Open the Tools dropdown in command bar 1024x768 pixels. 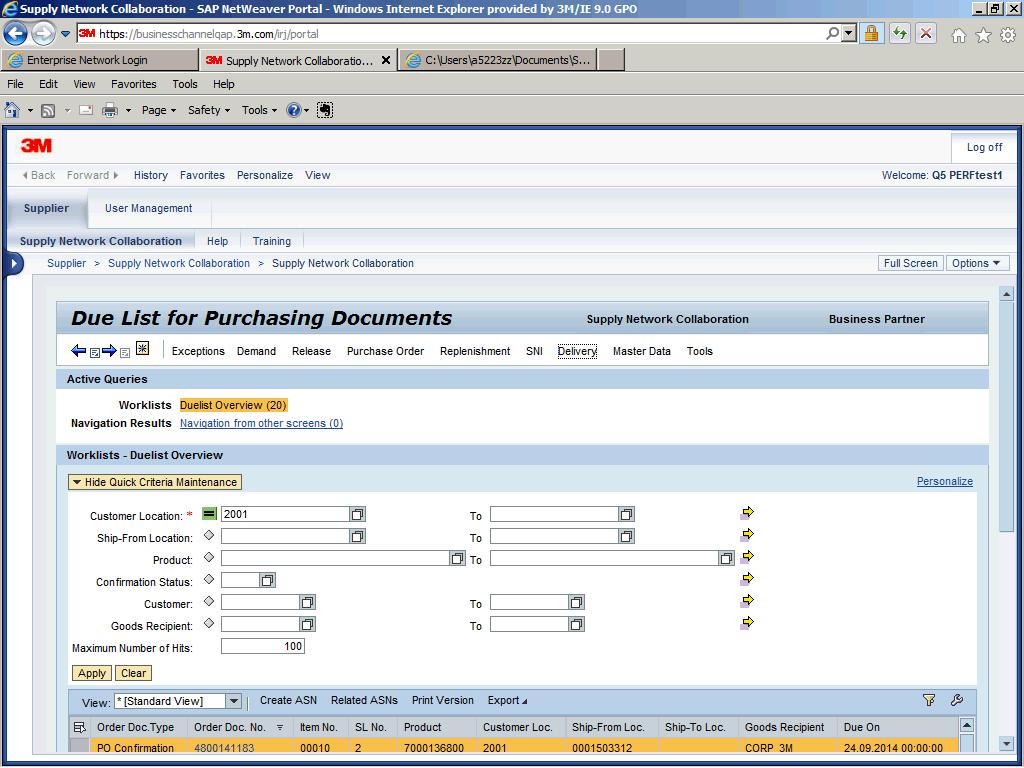[x=259, y=110]
